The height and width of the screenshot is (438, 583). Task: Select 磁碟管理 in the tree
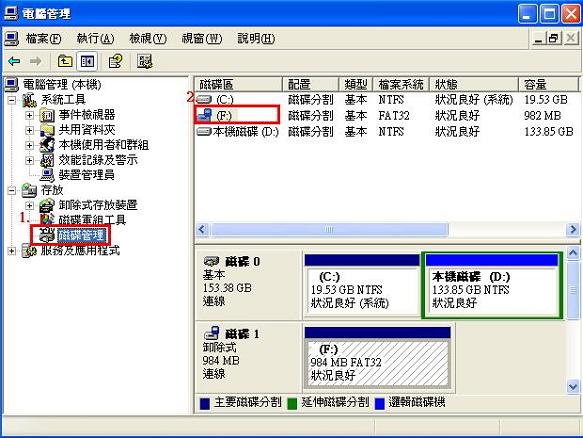pyautogui.click(x=81, y=235)
